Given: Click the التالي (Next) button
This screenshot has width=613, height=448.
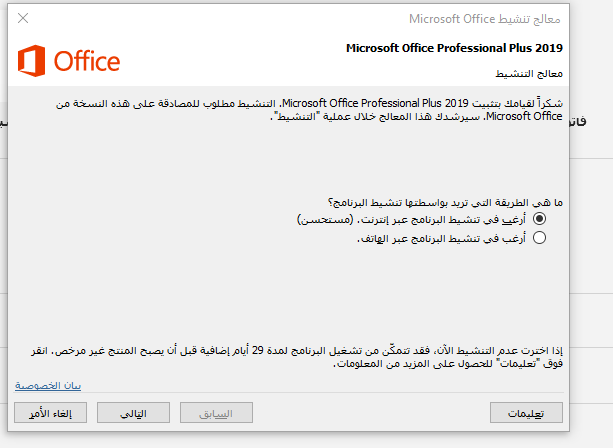Looking at the screenshot, I should point(133,413).
